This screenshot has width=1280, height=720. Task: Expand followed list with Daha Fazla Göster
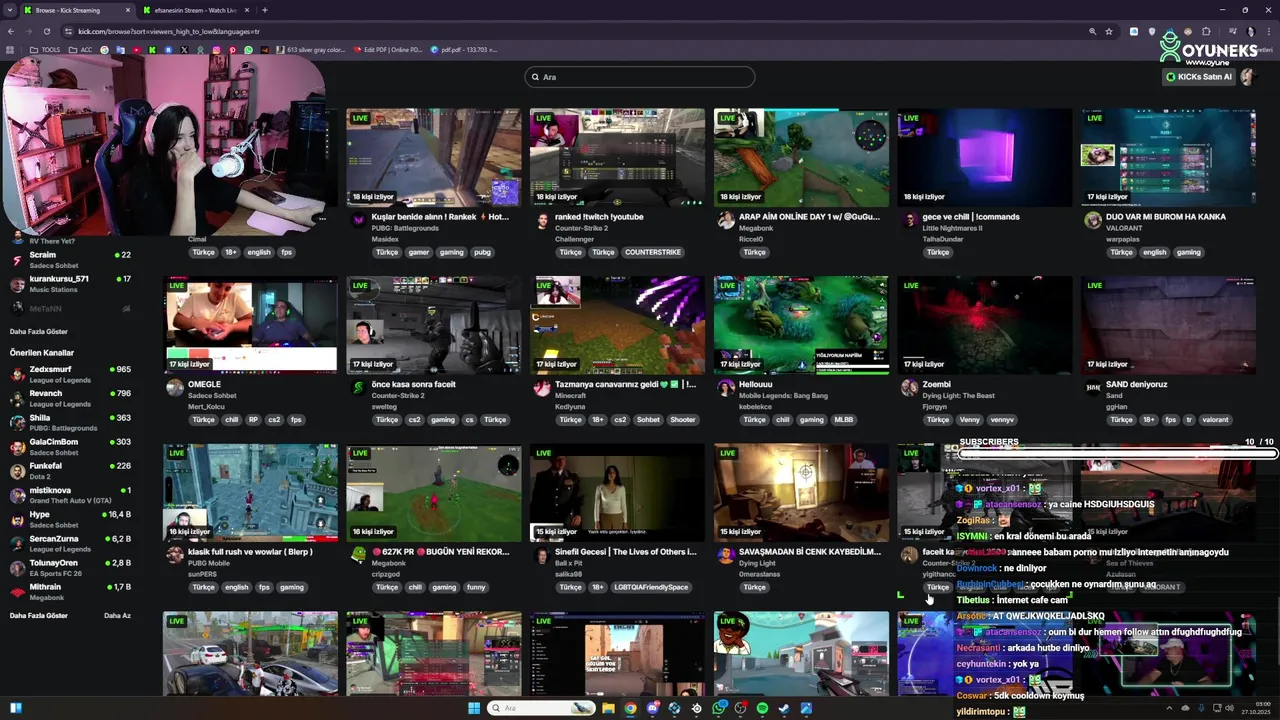39,331
